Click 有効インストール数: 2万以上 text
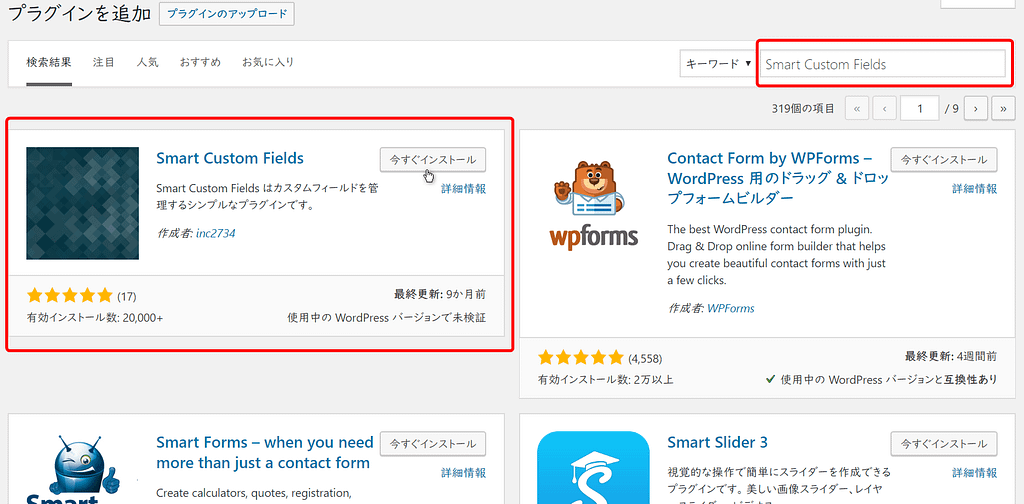 tap(605, 379)
